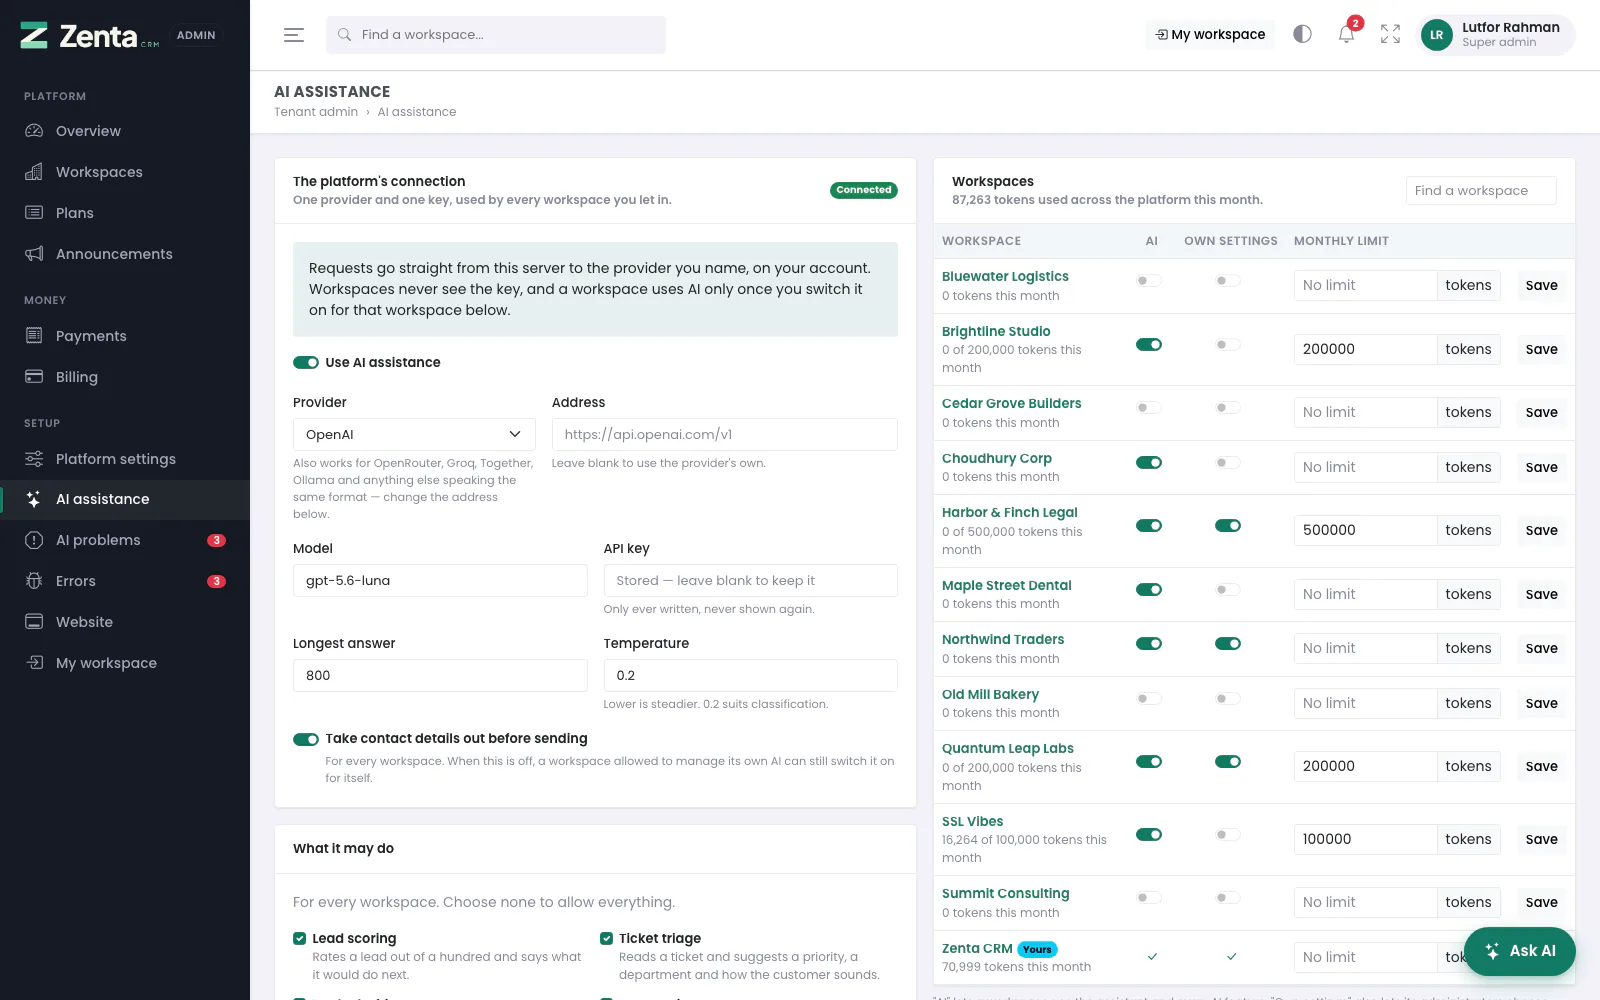Viewport: 1600px width, 1000px height.
Task: Click the Find a workspace search bar
Action: tap(496, 35)
